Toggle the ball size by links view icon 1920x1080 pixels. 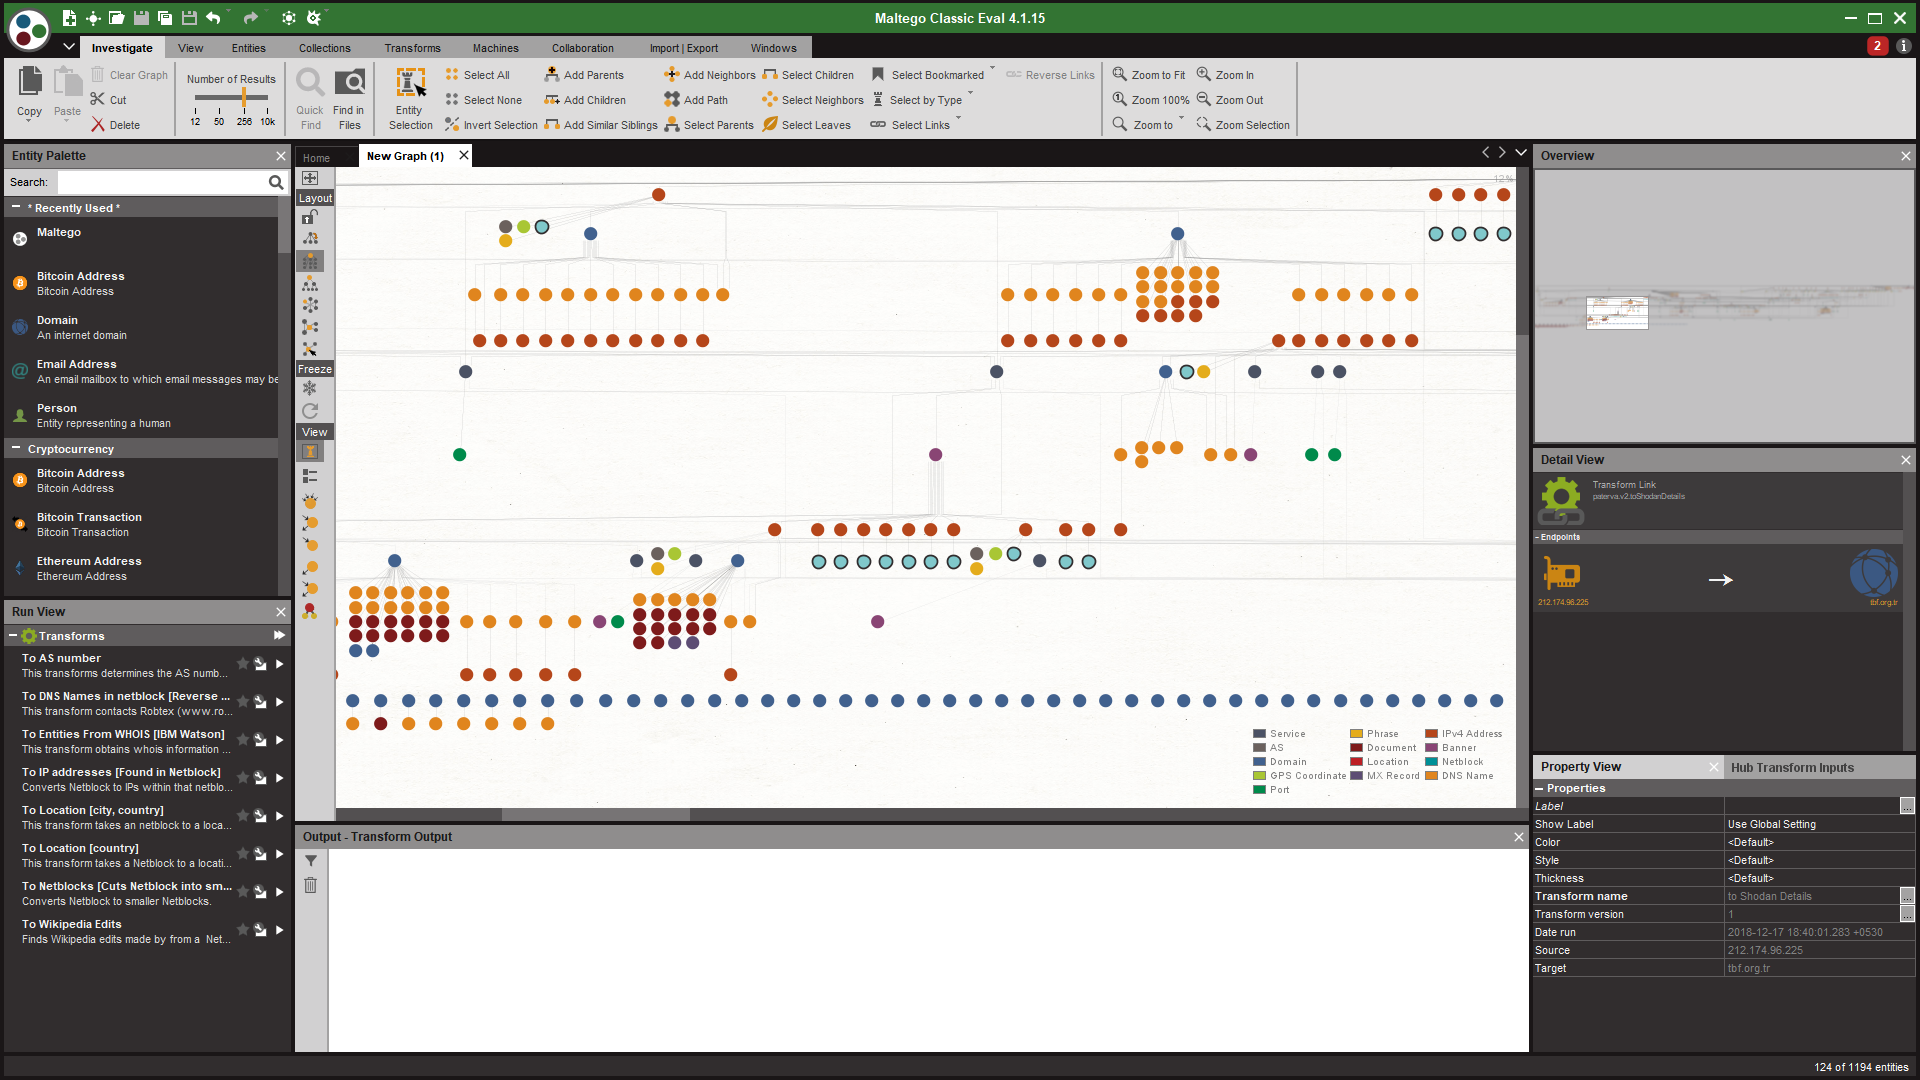310,499
